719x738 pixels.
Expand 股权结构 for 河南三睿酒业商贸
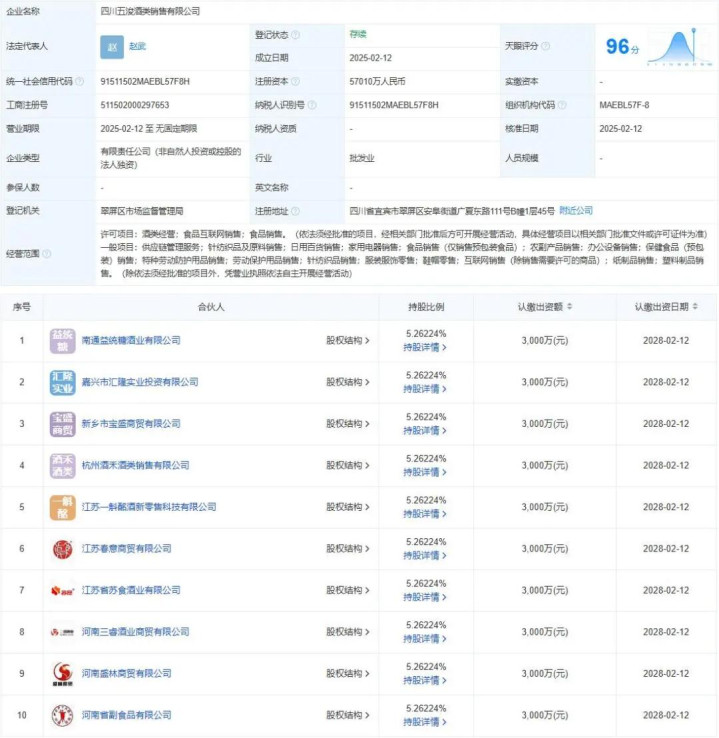pyautogui.click(x=348, y=632)
